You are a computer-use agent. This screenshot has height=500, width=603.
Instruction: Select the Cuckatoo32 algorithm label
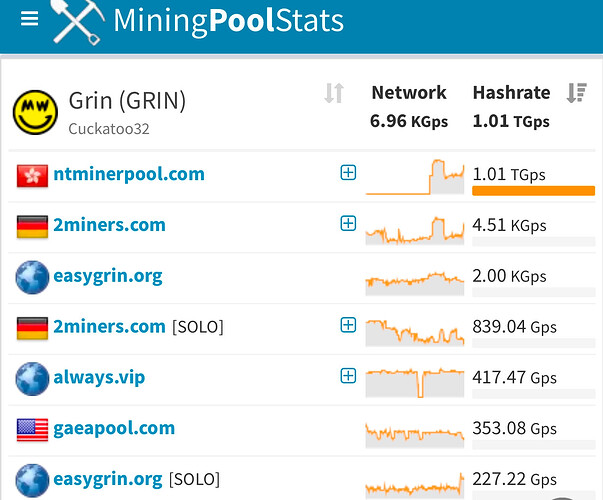click(x=109, y=129)
